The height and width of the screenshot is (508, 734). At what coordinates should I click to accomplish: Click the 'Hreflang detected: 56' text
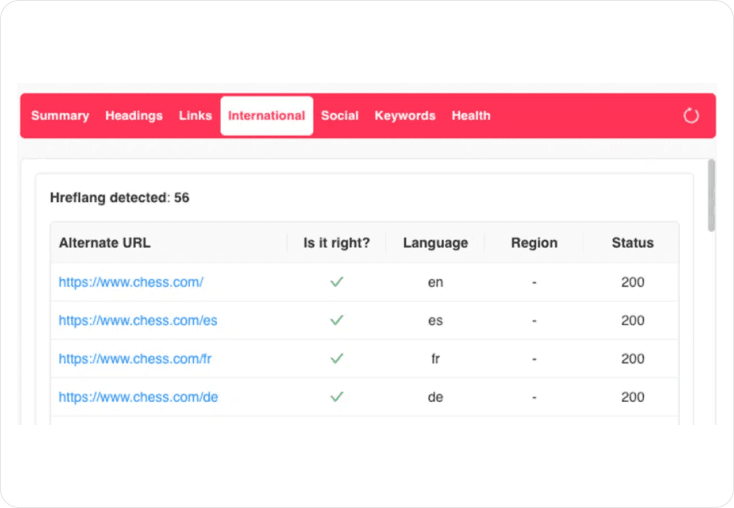click(x=120, y=198)
